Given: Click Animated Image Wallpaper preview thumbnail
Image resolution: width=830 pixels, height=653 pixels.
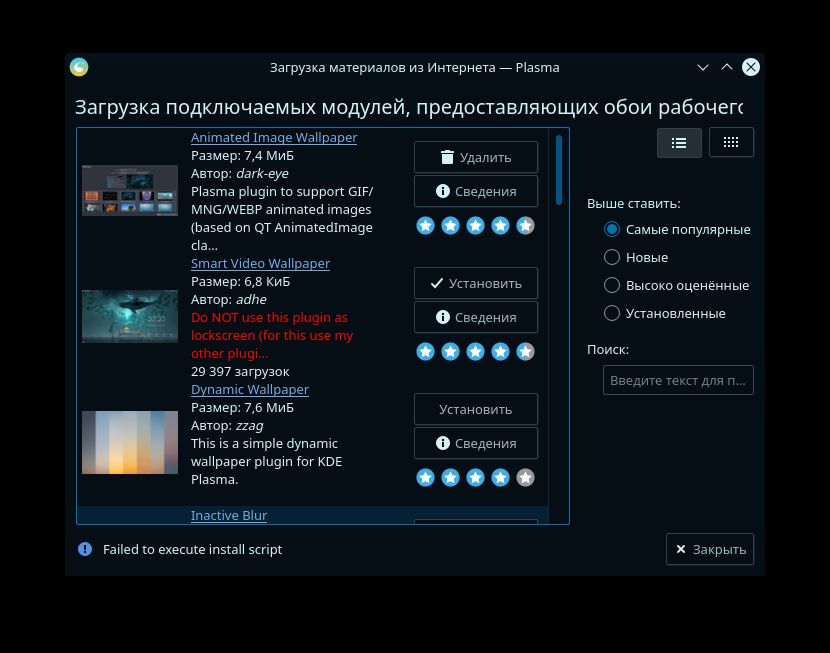Looking at the screenshot, I should pyautogui.click(x=130, y=191).
